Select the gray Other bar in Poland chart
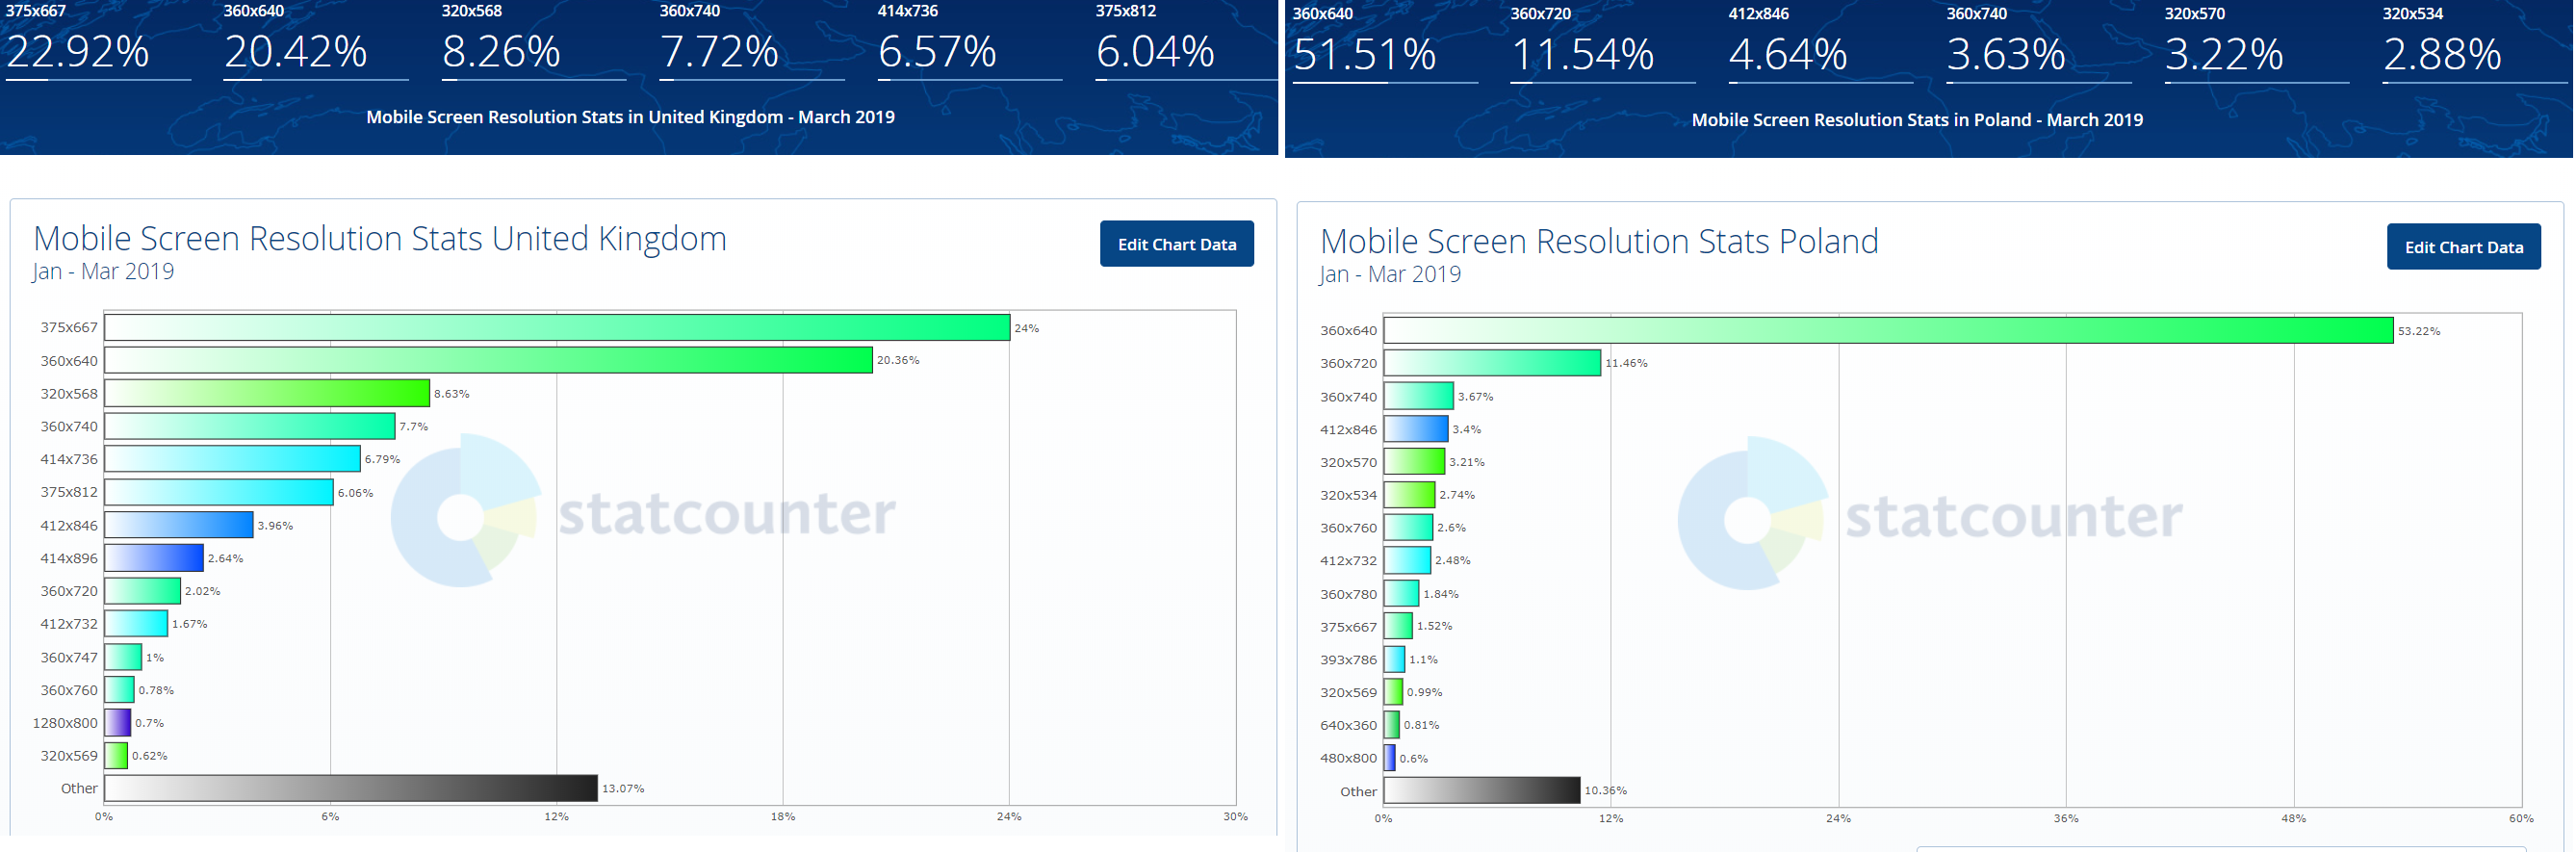The image size is (2576, 853). tap(1481, 790)
